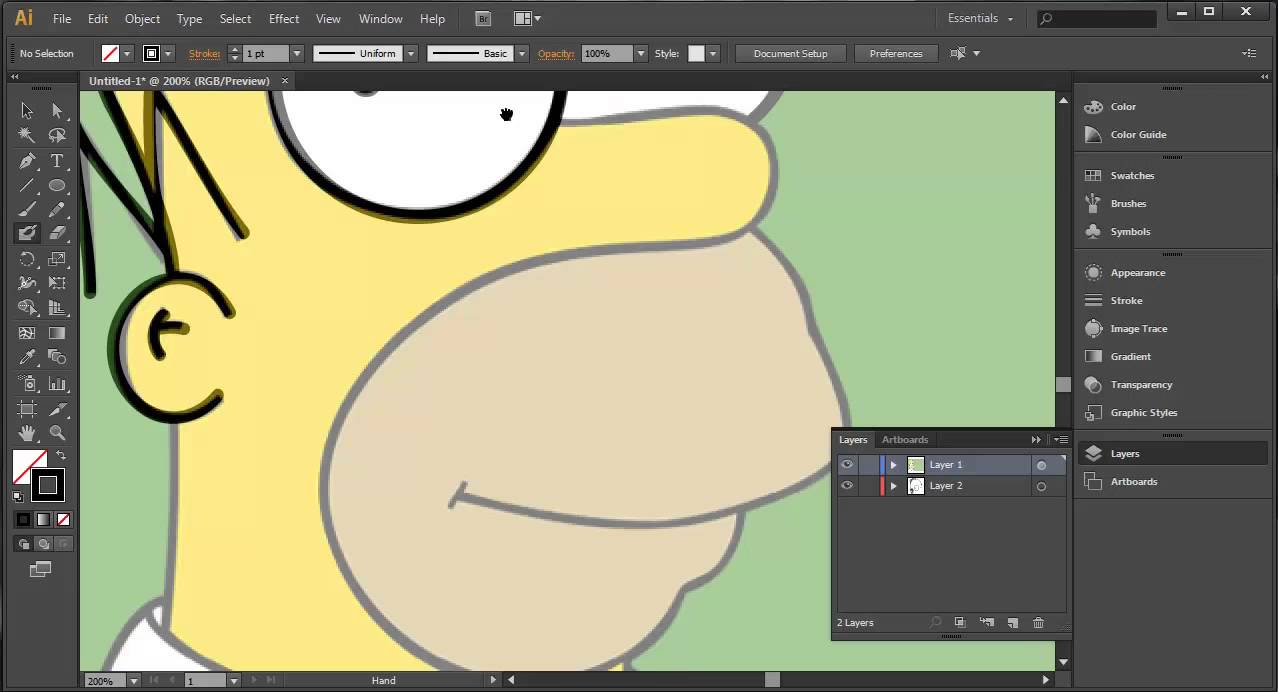Open the Uniform variable width profile dropdown
Image resolution: width=1278 pixels, height=692 pixels.
pyautogui.click(x=411, y=53)
